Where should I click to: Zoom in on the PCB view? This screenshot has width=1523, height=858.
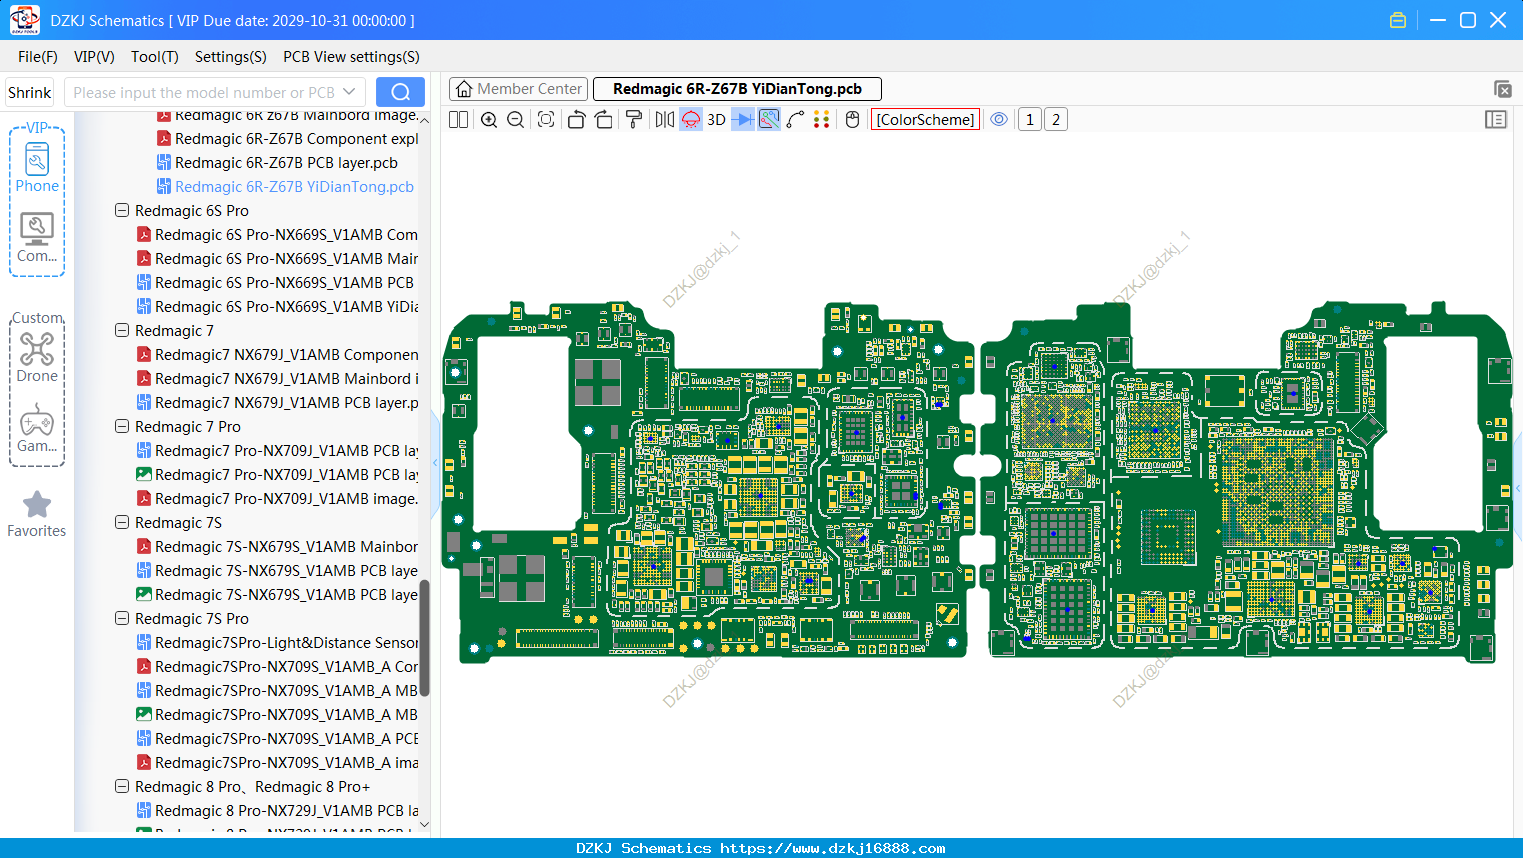click(489, 120)
